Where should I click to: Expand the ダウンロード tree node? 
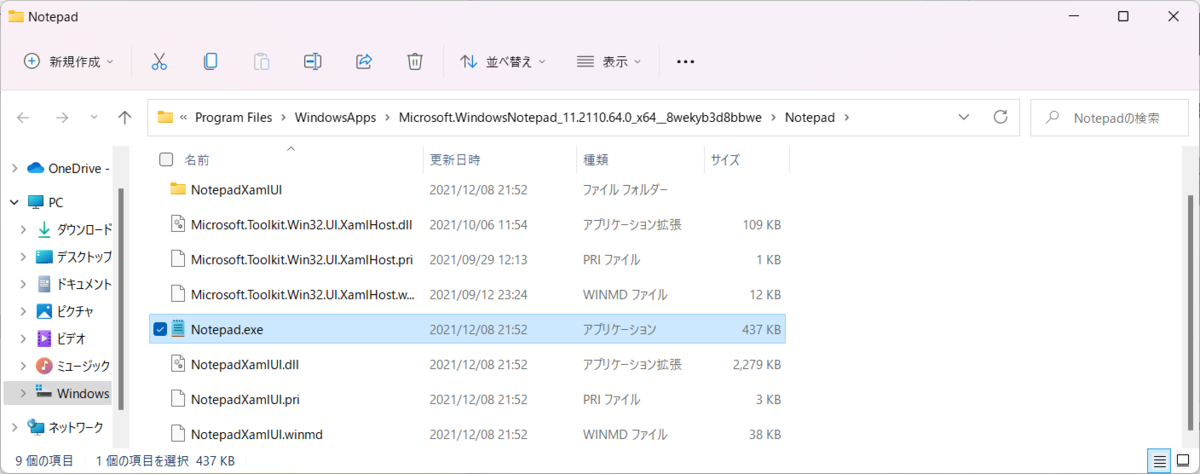[24, 229]
